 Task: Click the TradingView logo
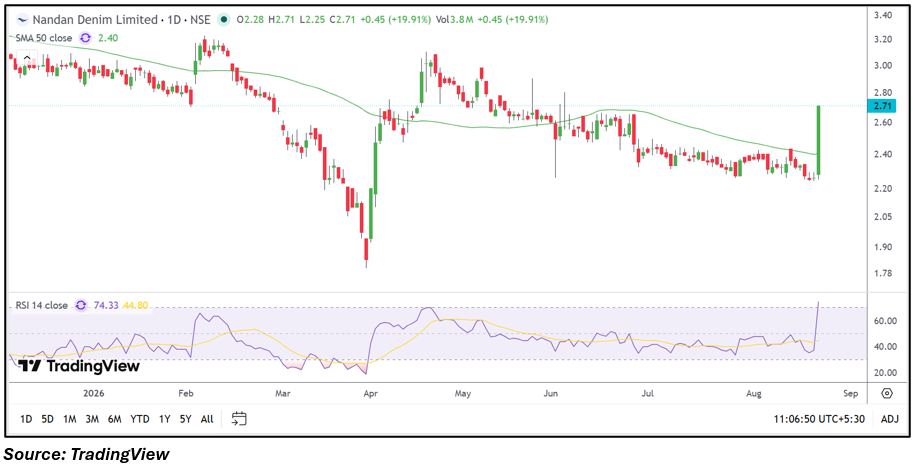tap(79, 366)
